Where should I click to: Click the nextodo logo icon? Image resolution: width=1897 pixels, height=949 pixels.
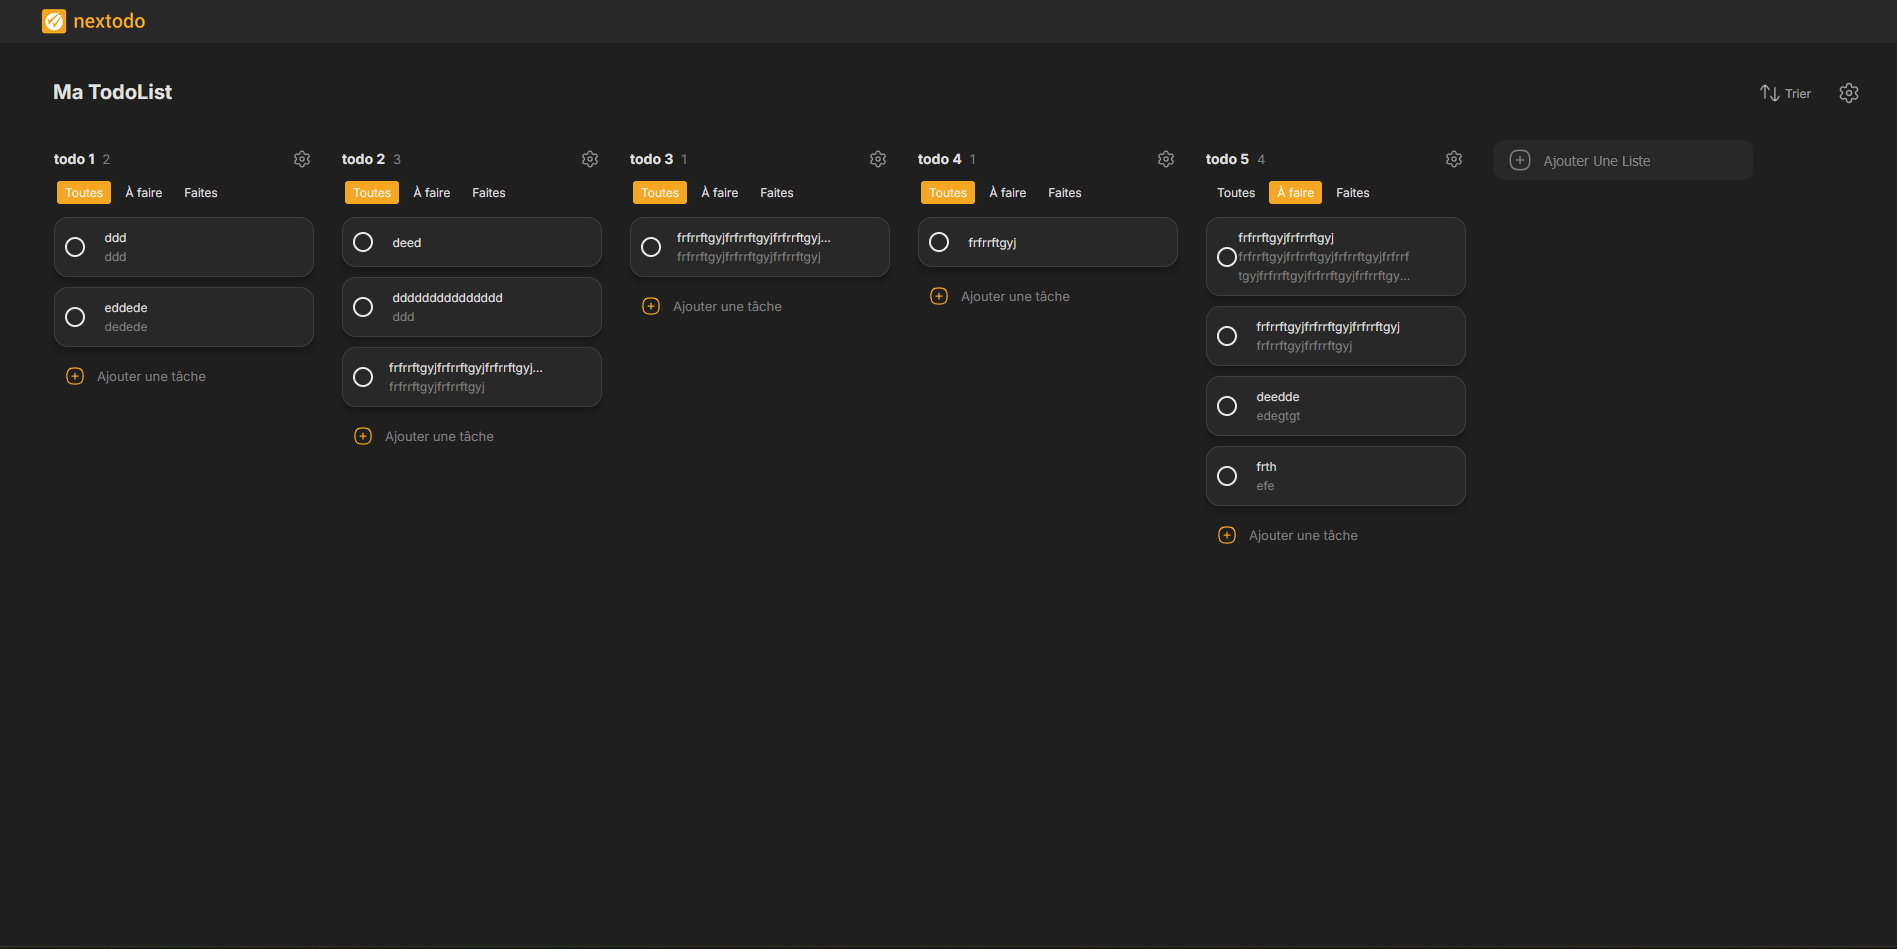click(x=54, y=21)
